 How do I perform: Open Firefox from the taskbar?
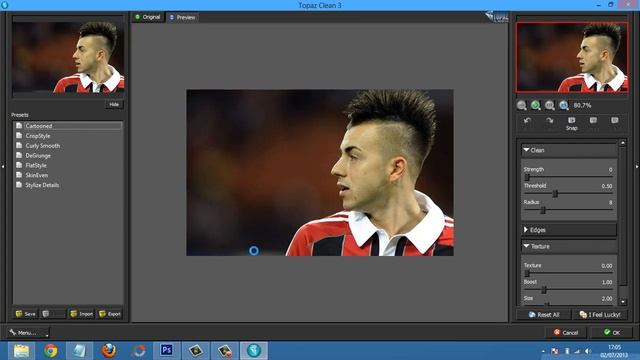(109, 351)
